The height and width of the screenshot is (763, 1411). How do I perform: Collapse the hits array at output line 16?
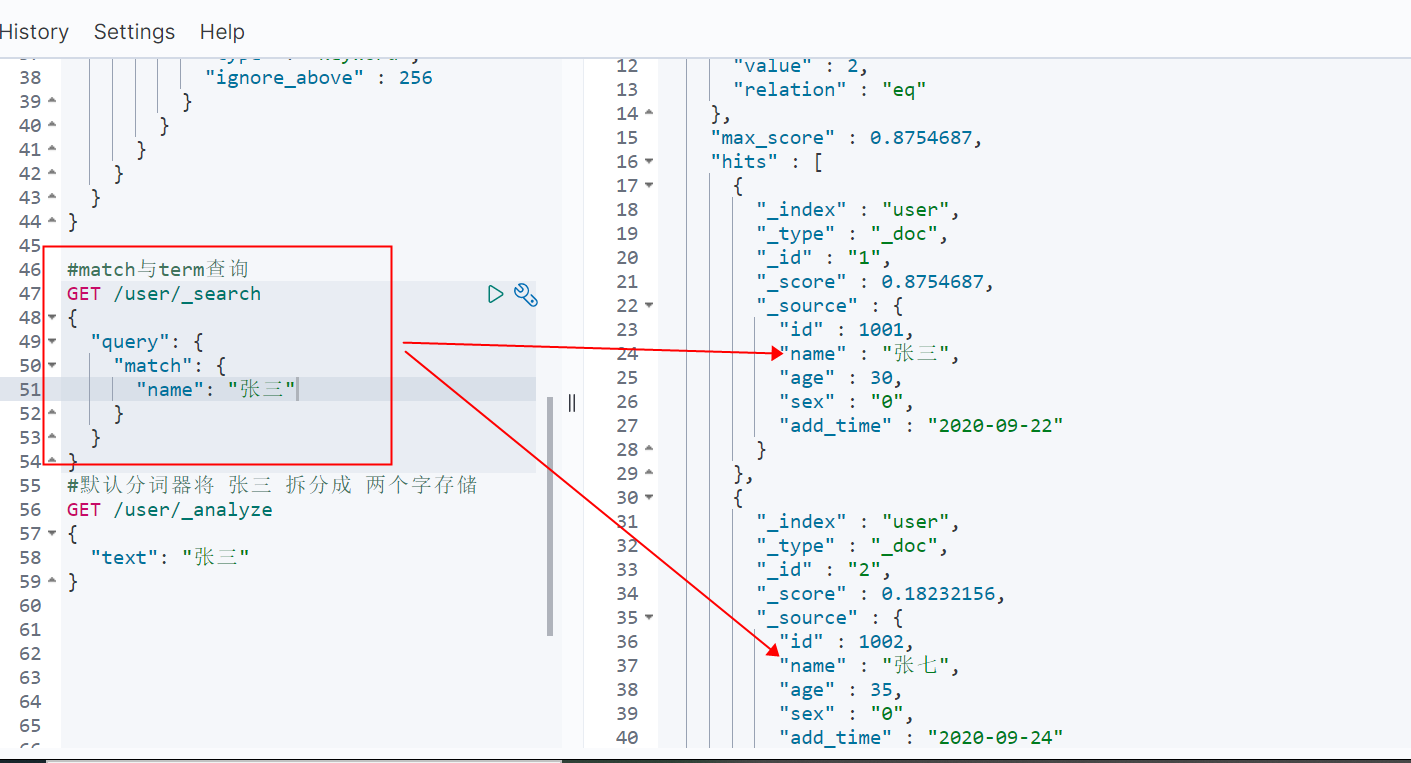[649, 162]
